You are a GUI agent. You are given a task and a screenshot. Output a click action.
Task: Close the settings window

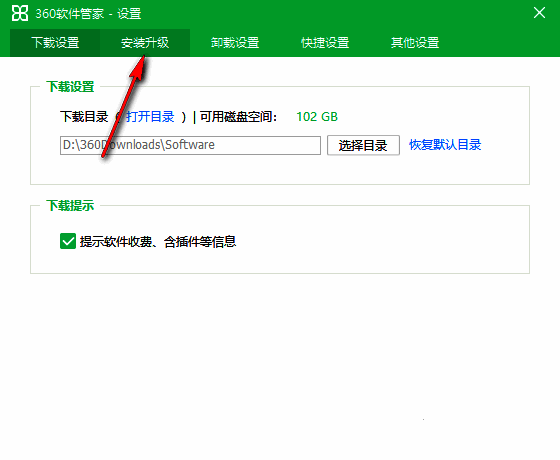(x=539, y=13)
